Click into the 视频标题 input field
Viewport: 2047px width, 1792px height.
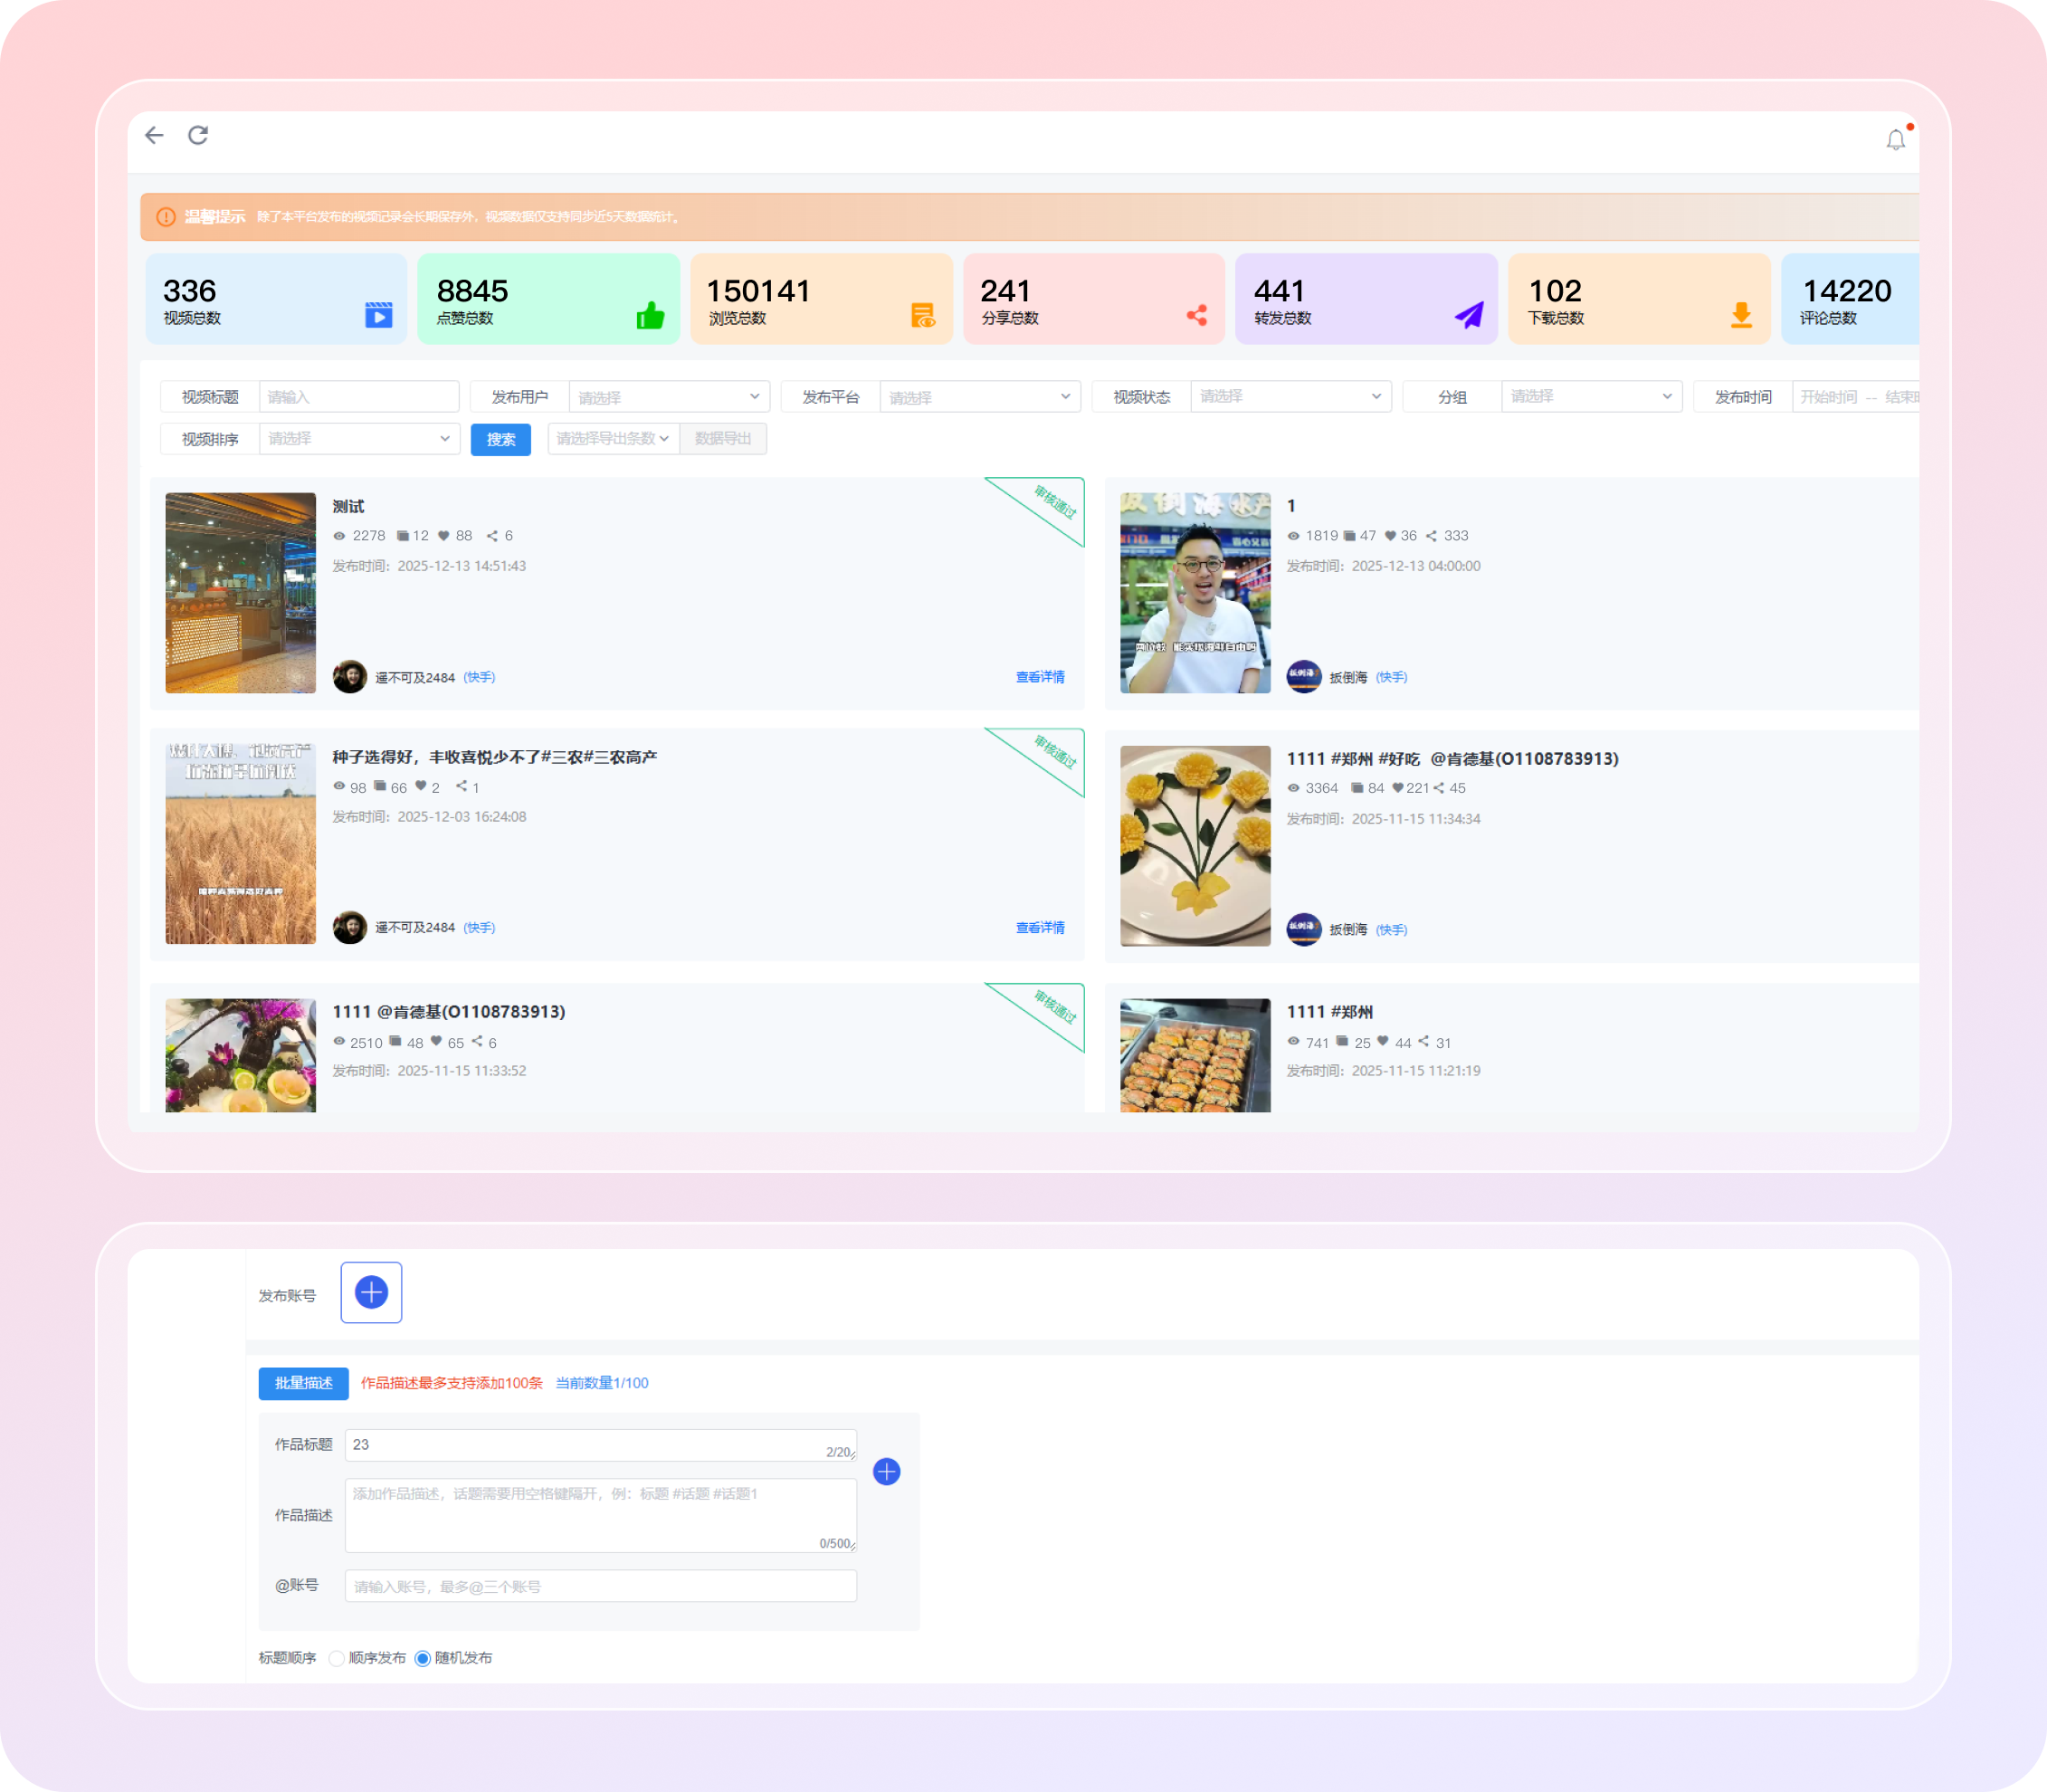click(x=358, y=397)
